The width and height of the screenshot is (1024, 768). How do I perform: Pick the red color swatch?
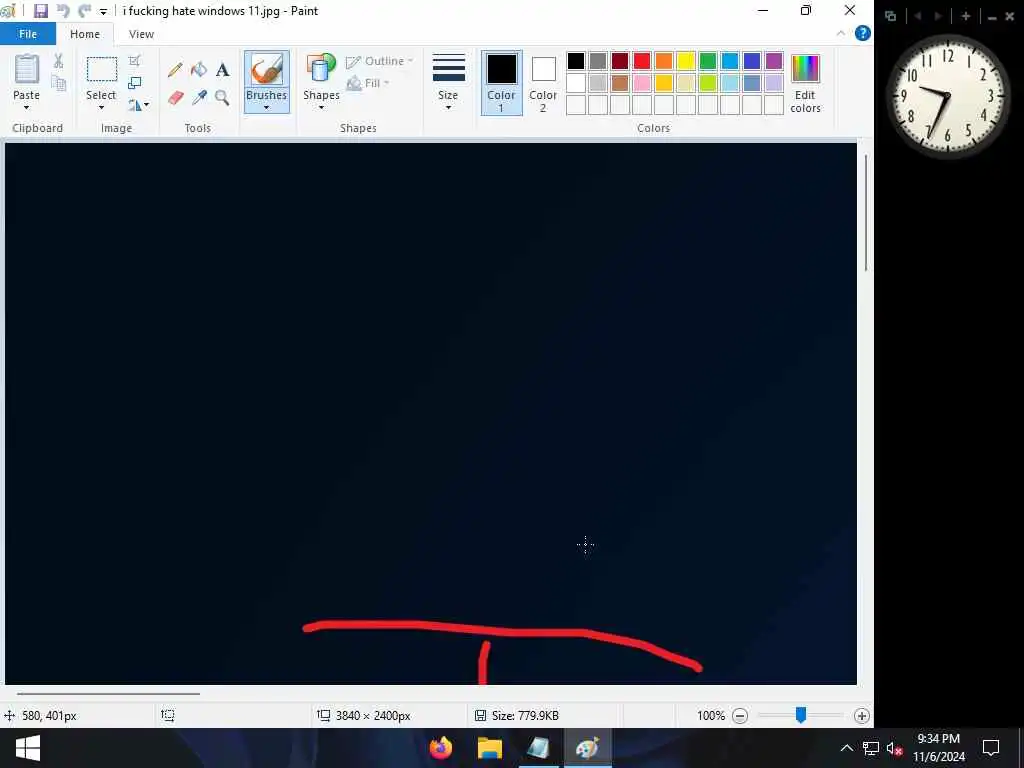click(641, 61)
